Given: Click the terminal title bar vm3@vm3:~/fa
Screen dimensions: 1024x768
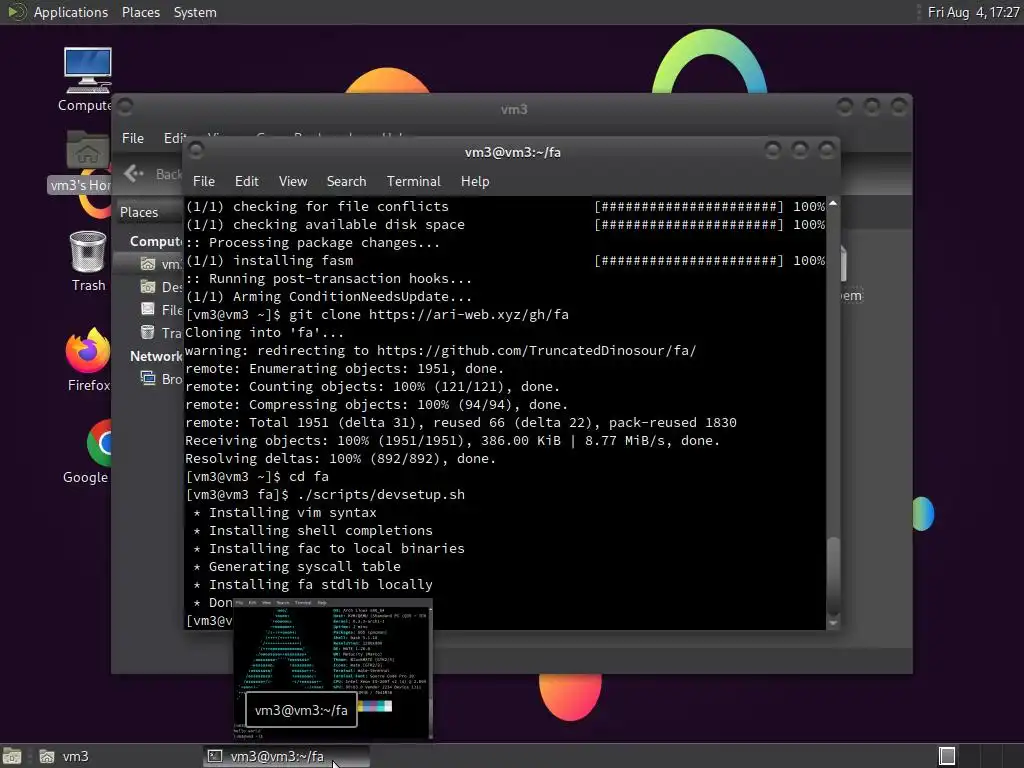Looking at the screenshot, I should [513, 152].
